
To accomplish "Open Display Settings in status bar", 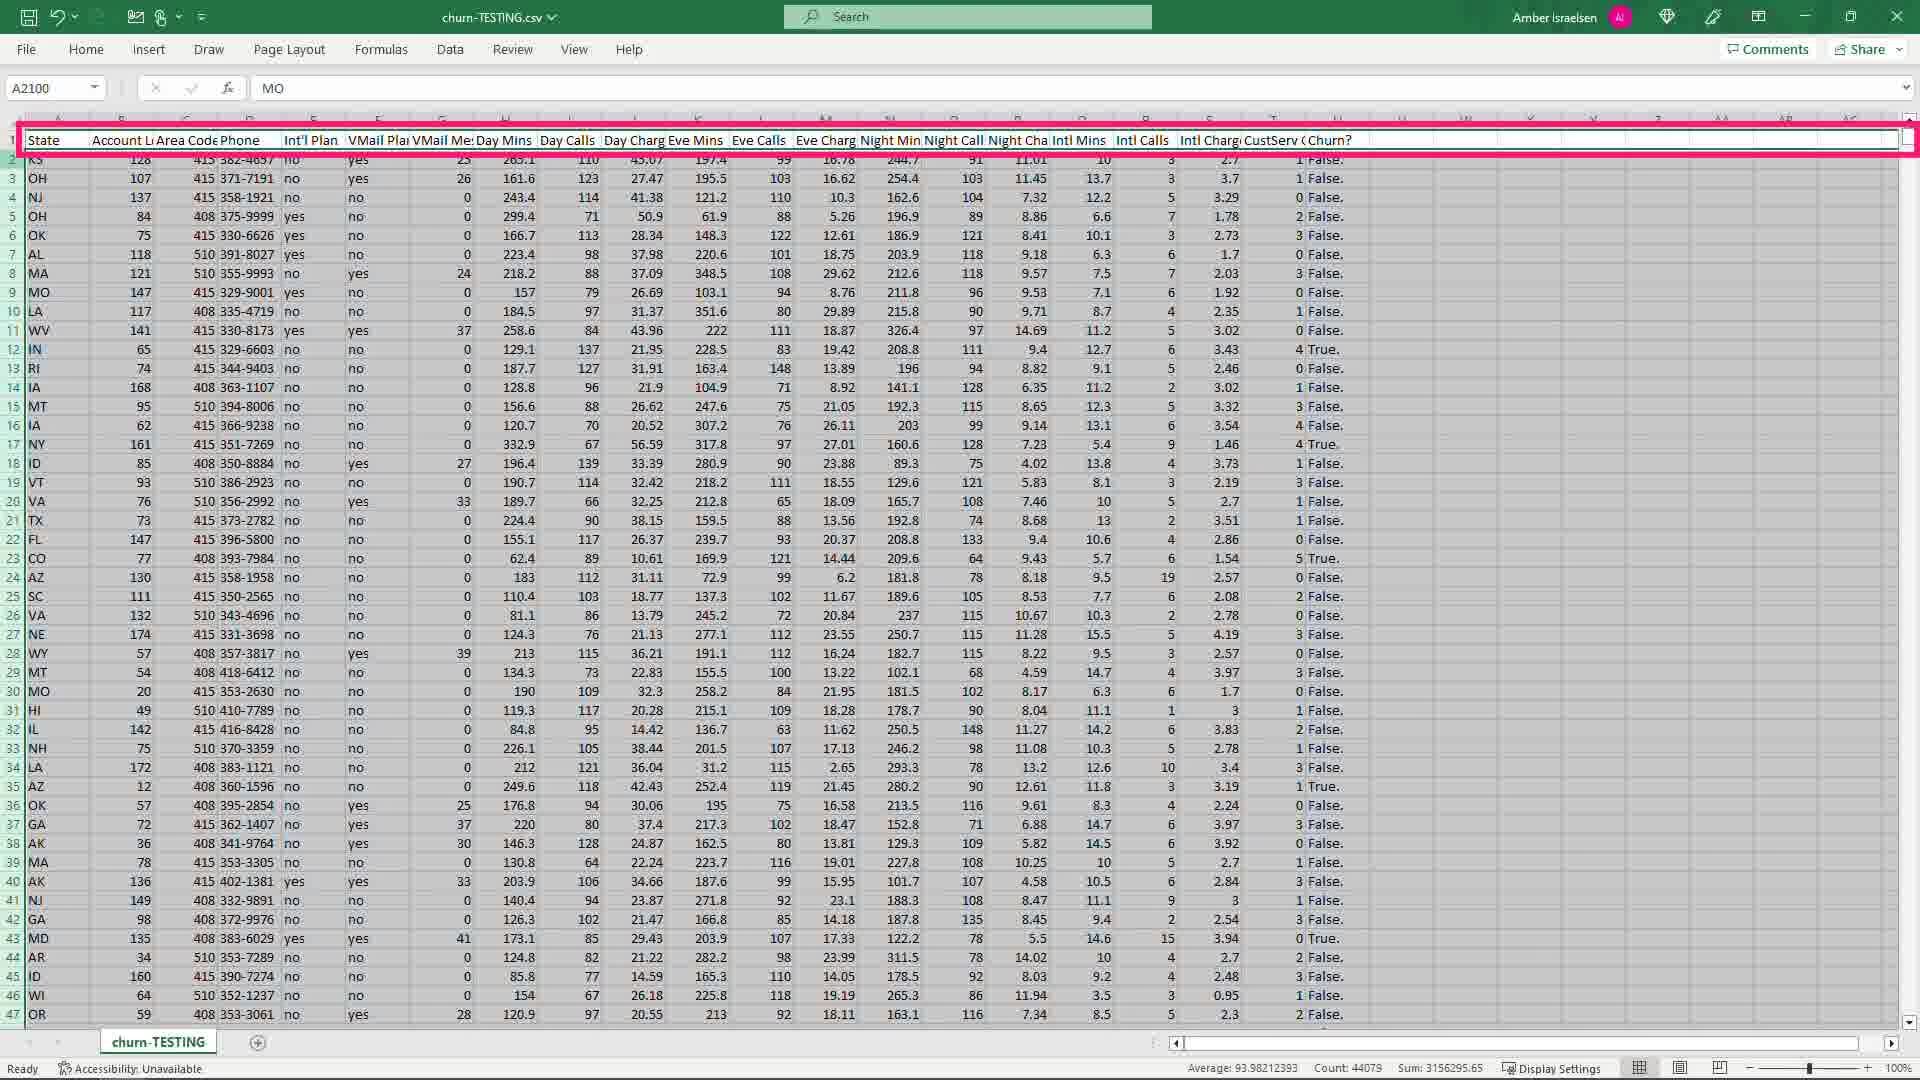I will 1551,1068.
